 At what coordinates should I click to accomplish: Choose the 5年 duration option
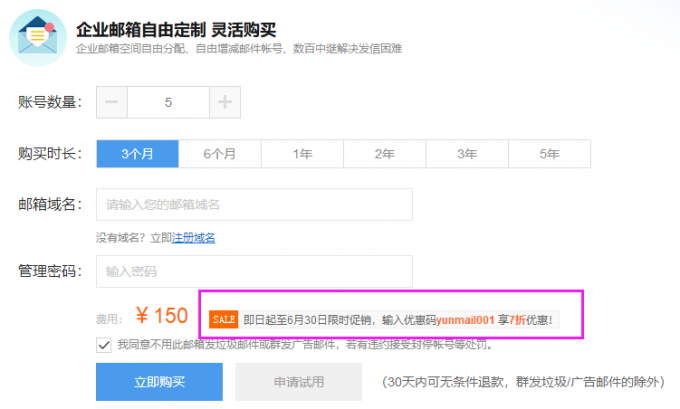pos(549,154)
